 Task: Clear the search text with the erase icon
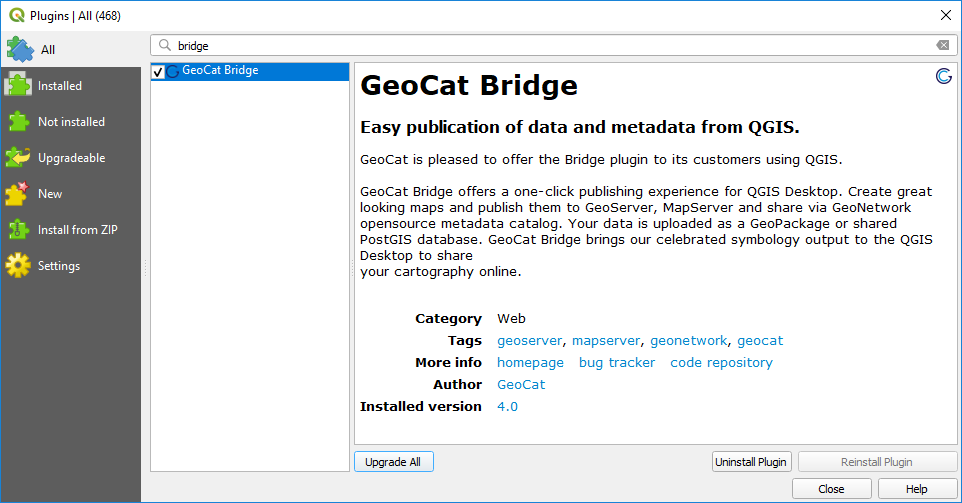(942, 45)
